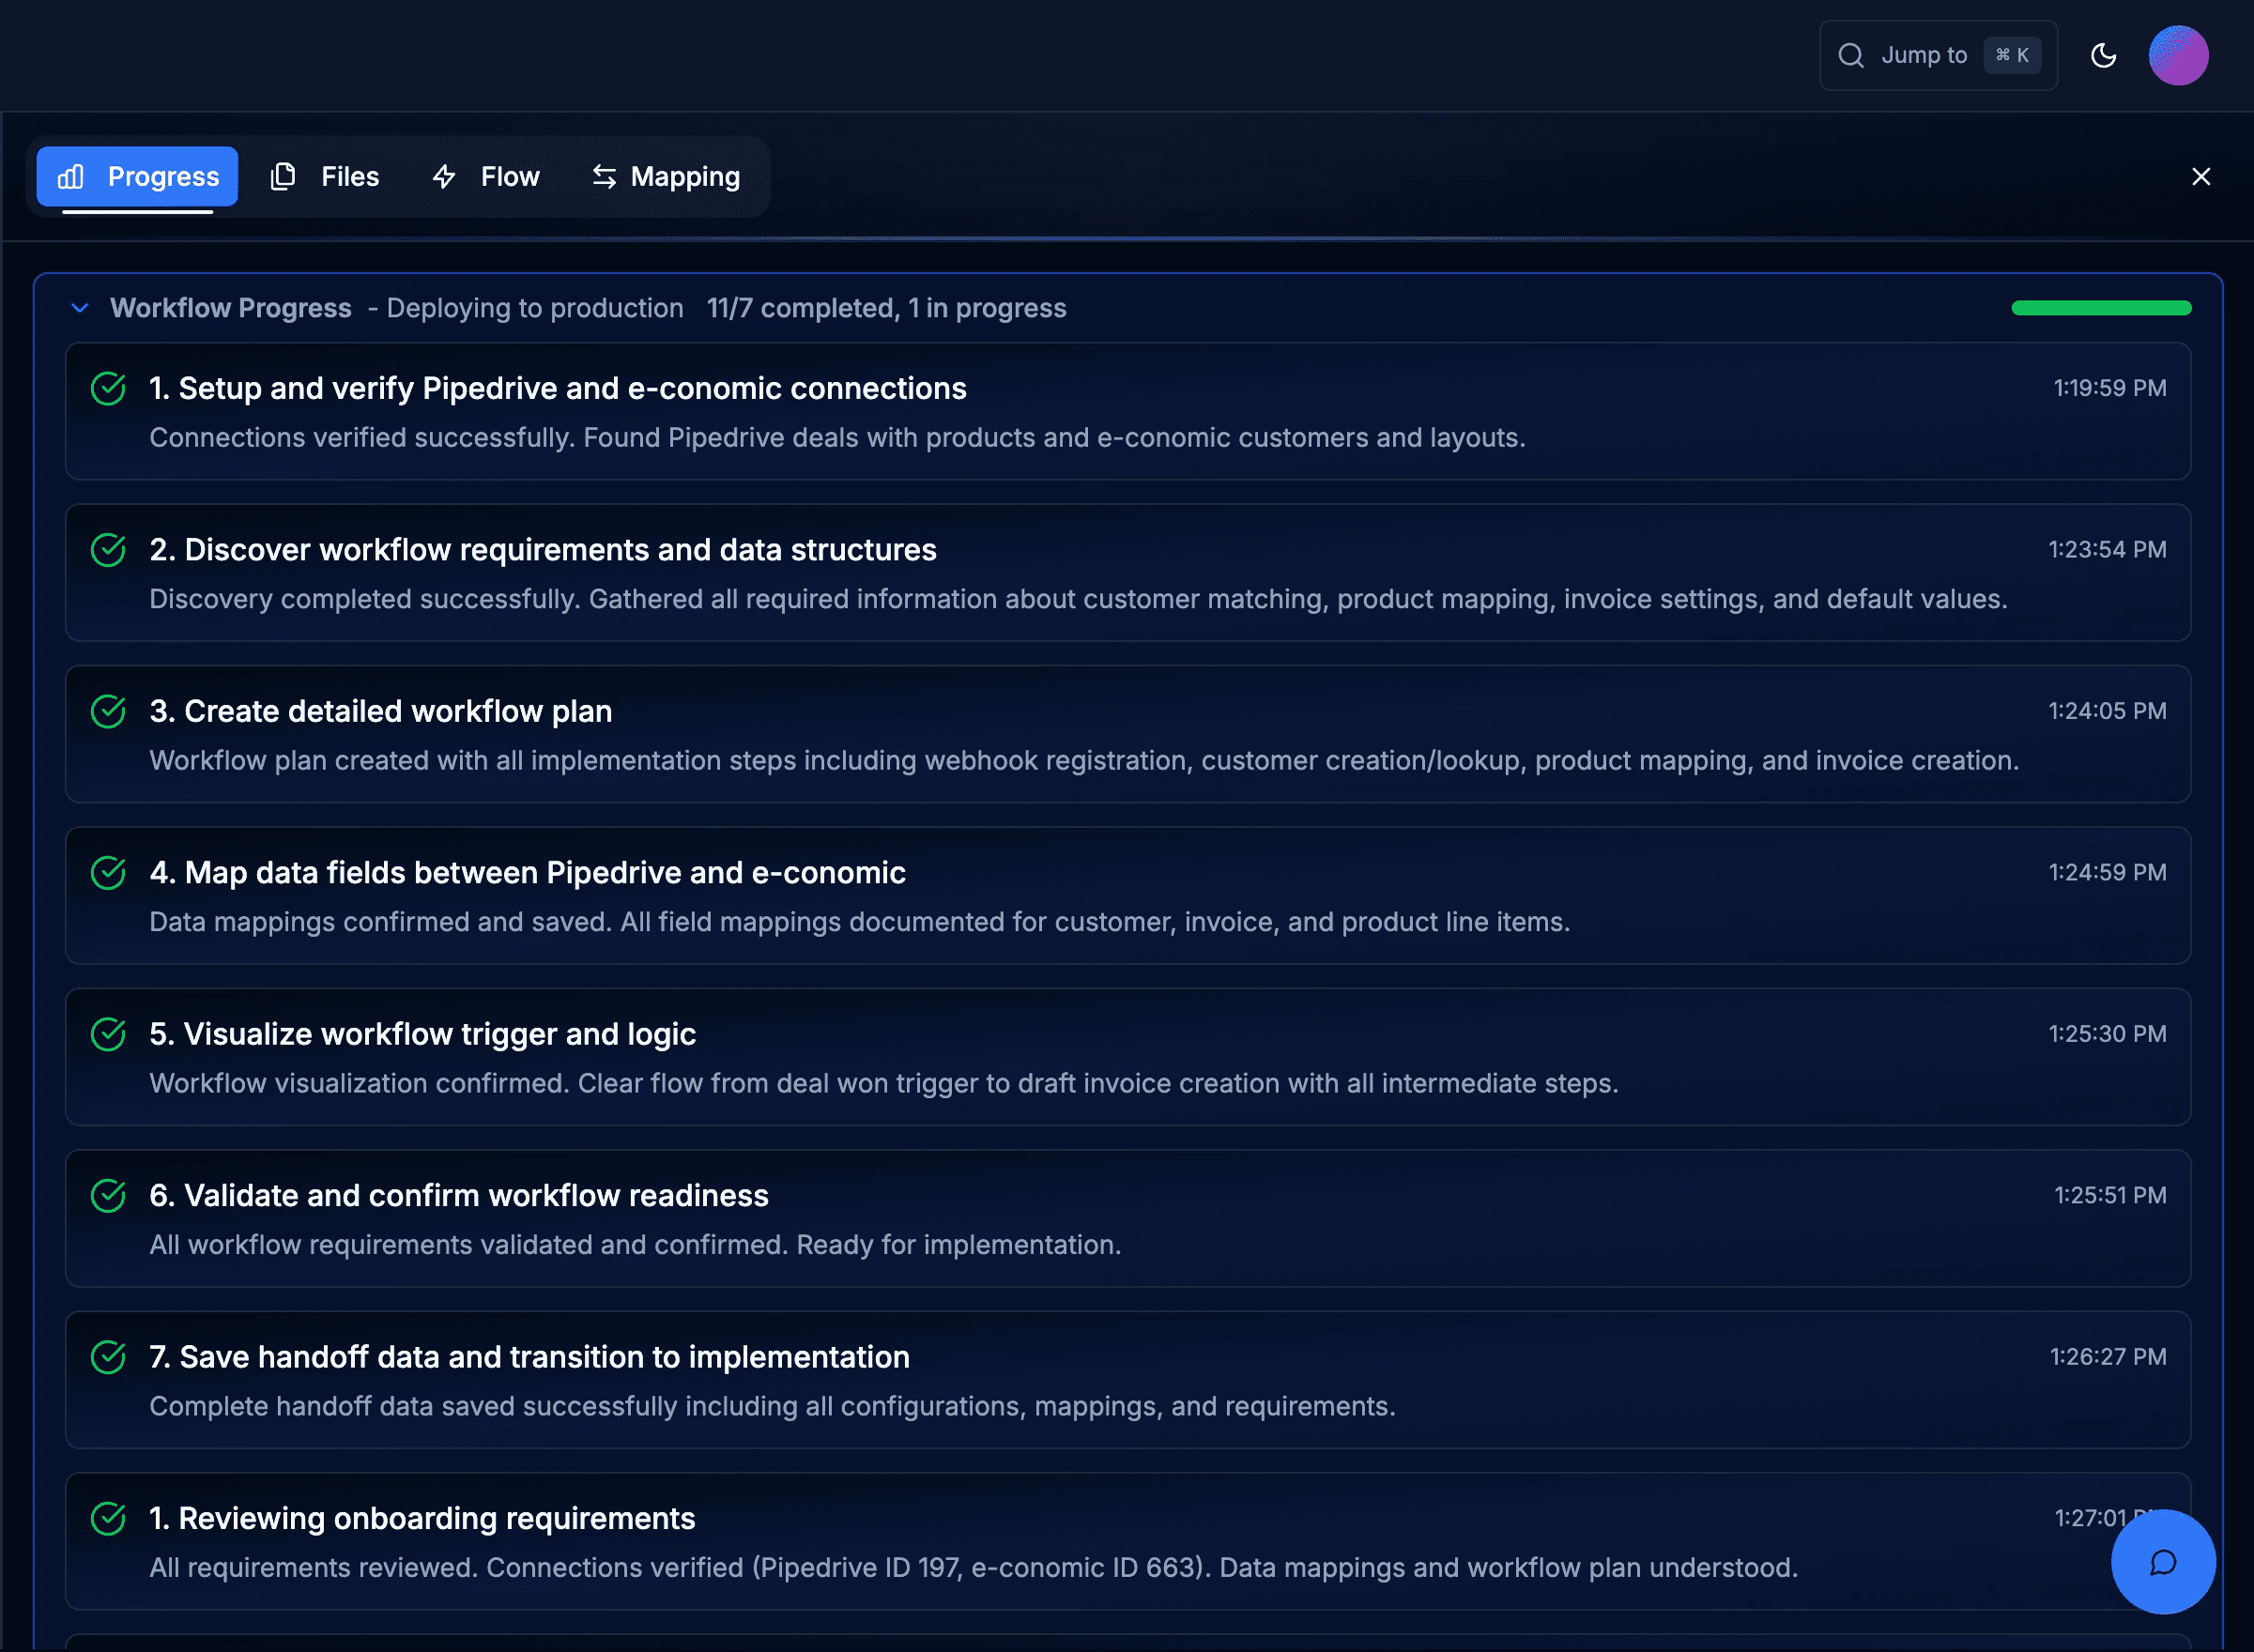Click the search magnifier icon
The image size is (2254, 1652).
1850,55
